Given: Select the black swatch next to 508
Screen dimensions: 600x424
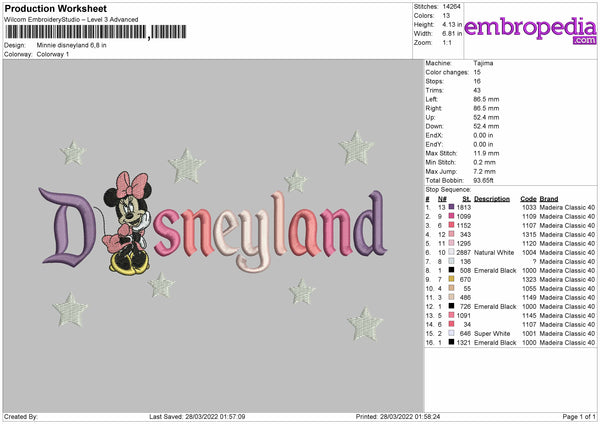Looking at the screenshot, I should point(451,270).
